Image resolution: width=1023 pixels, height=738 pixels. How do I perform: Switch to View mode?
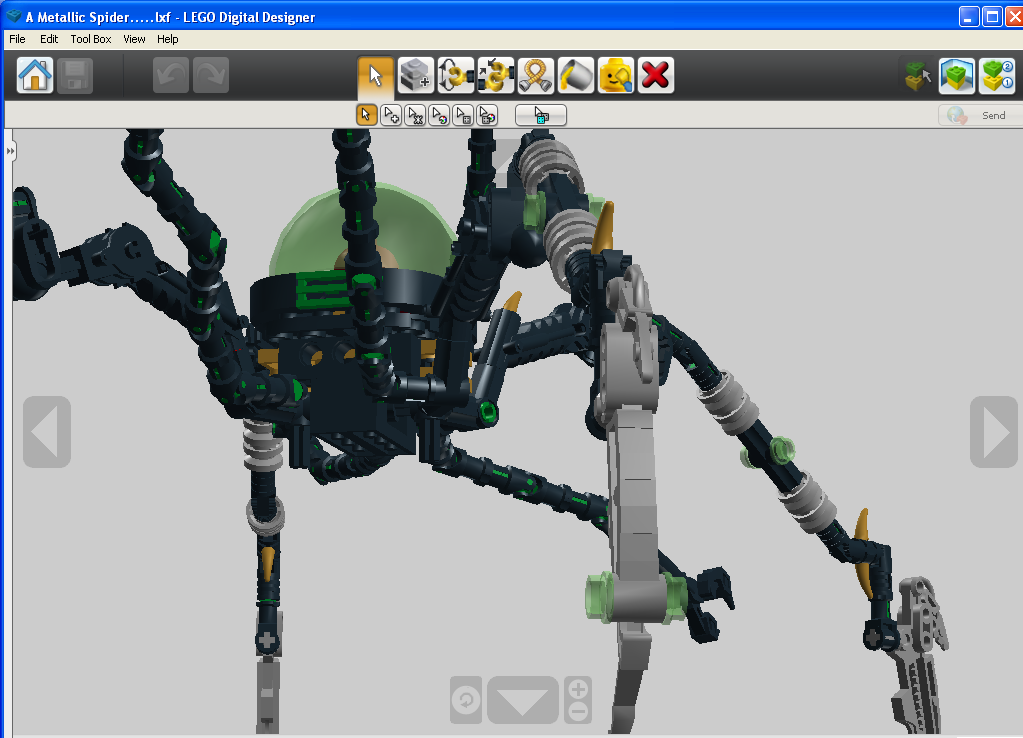pos(956,74)
